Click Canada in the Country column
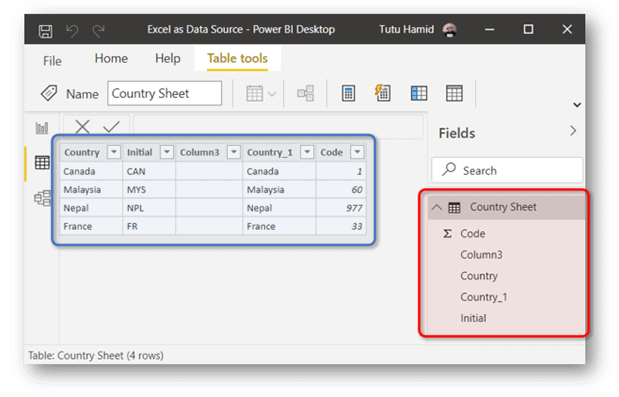 click(91, 171)
